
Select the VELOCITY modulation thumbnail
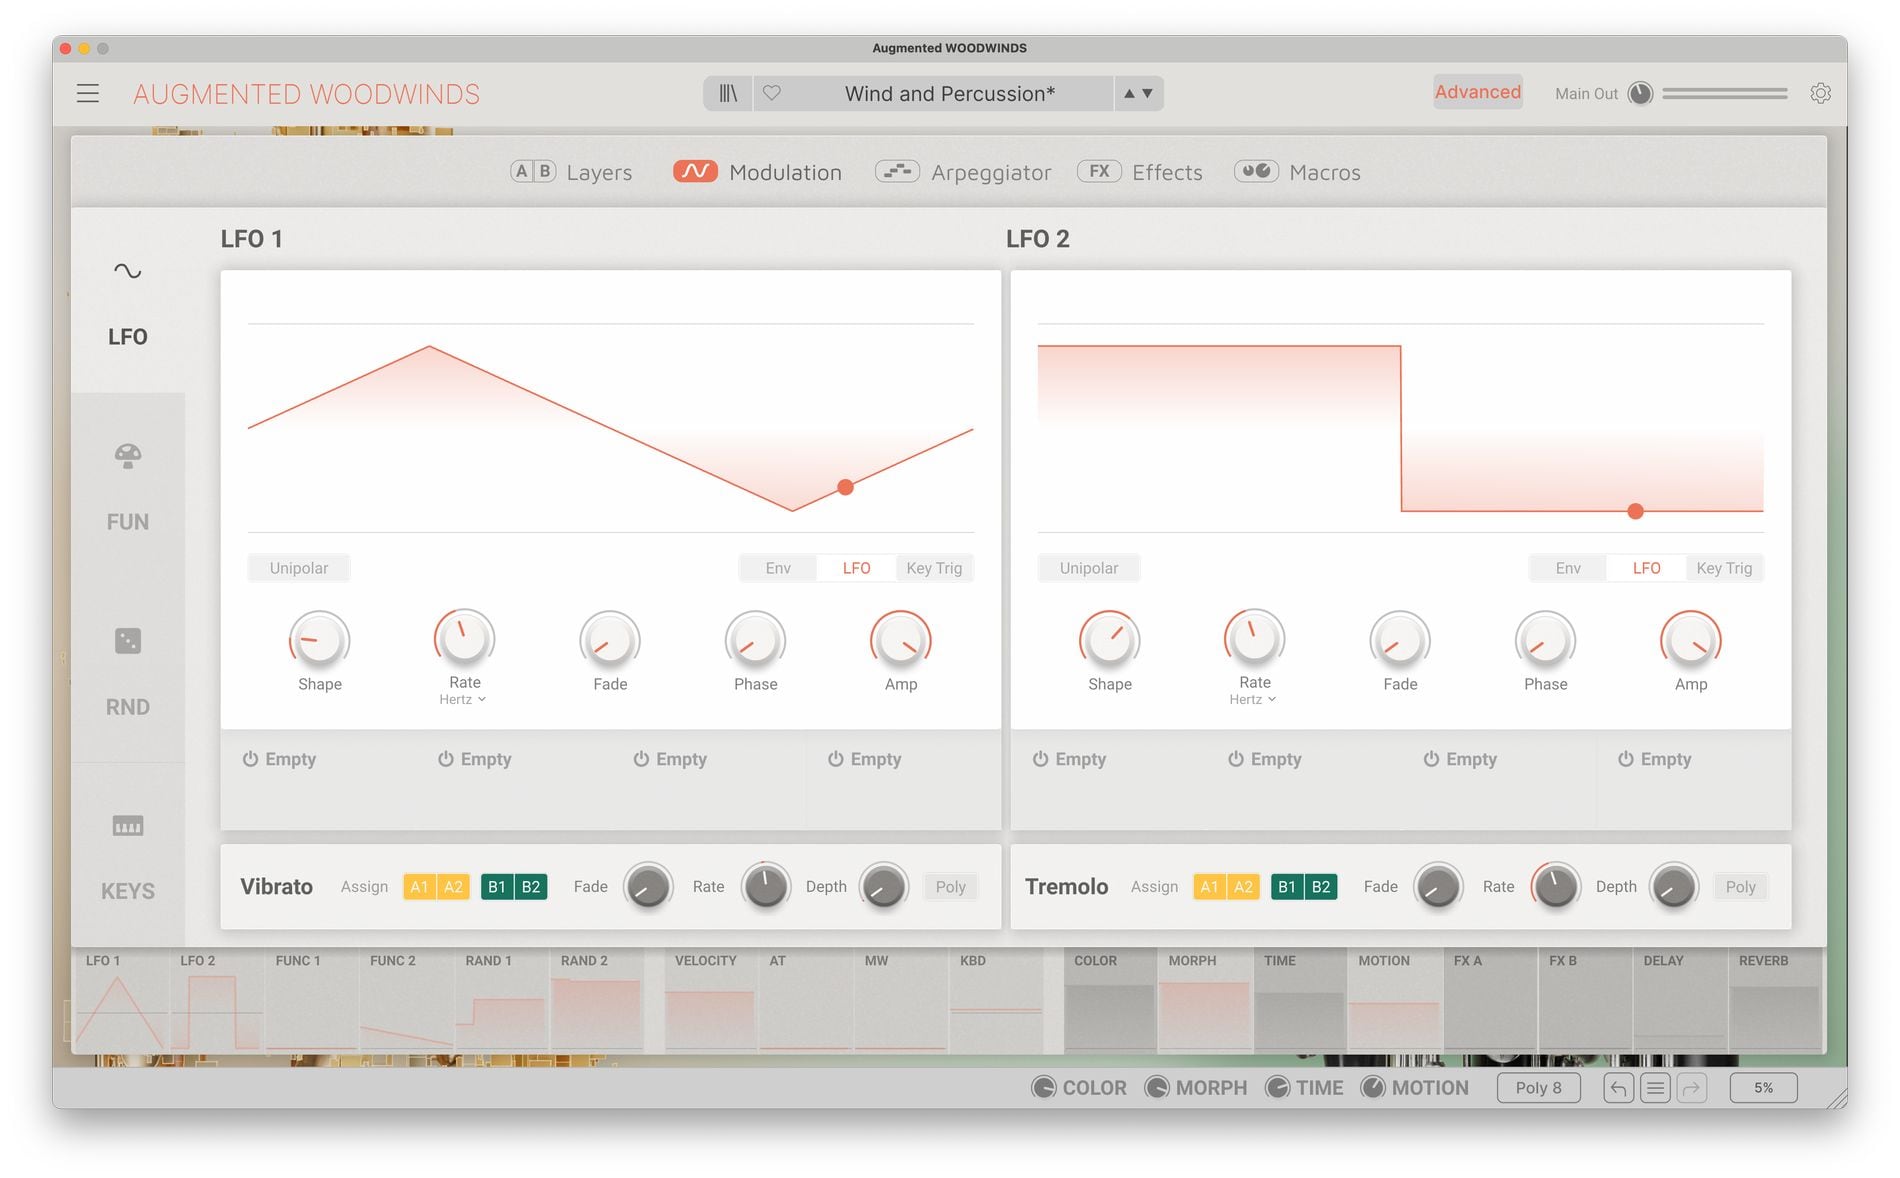[710, 1000]
